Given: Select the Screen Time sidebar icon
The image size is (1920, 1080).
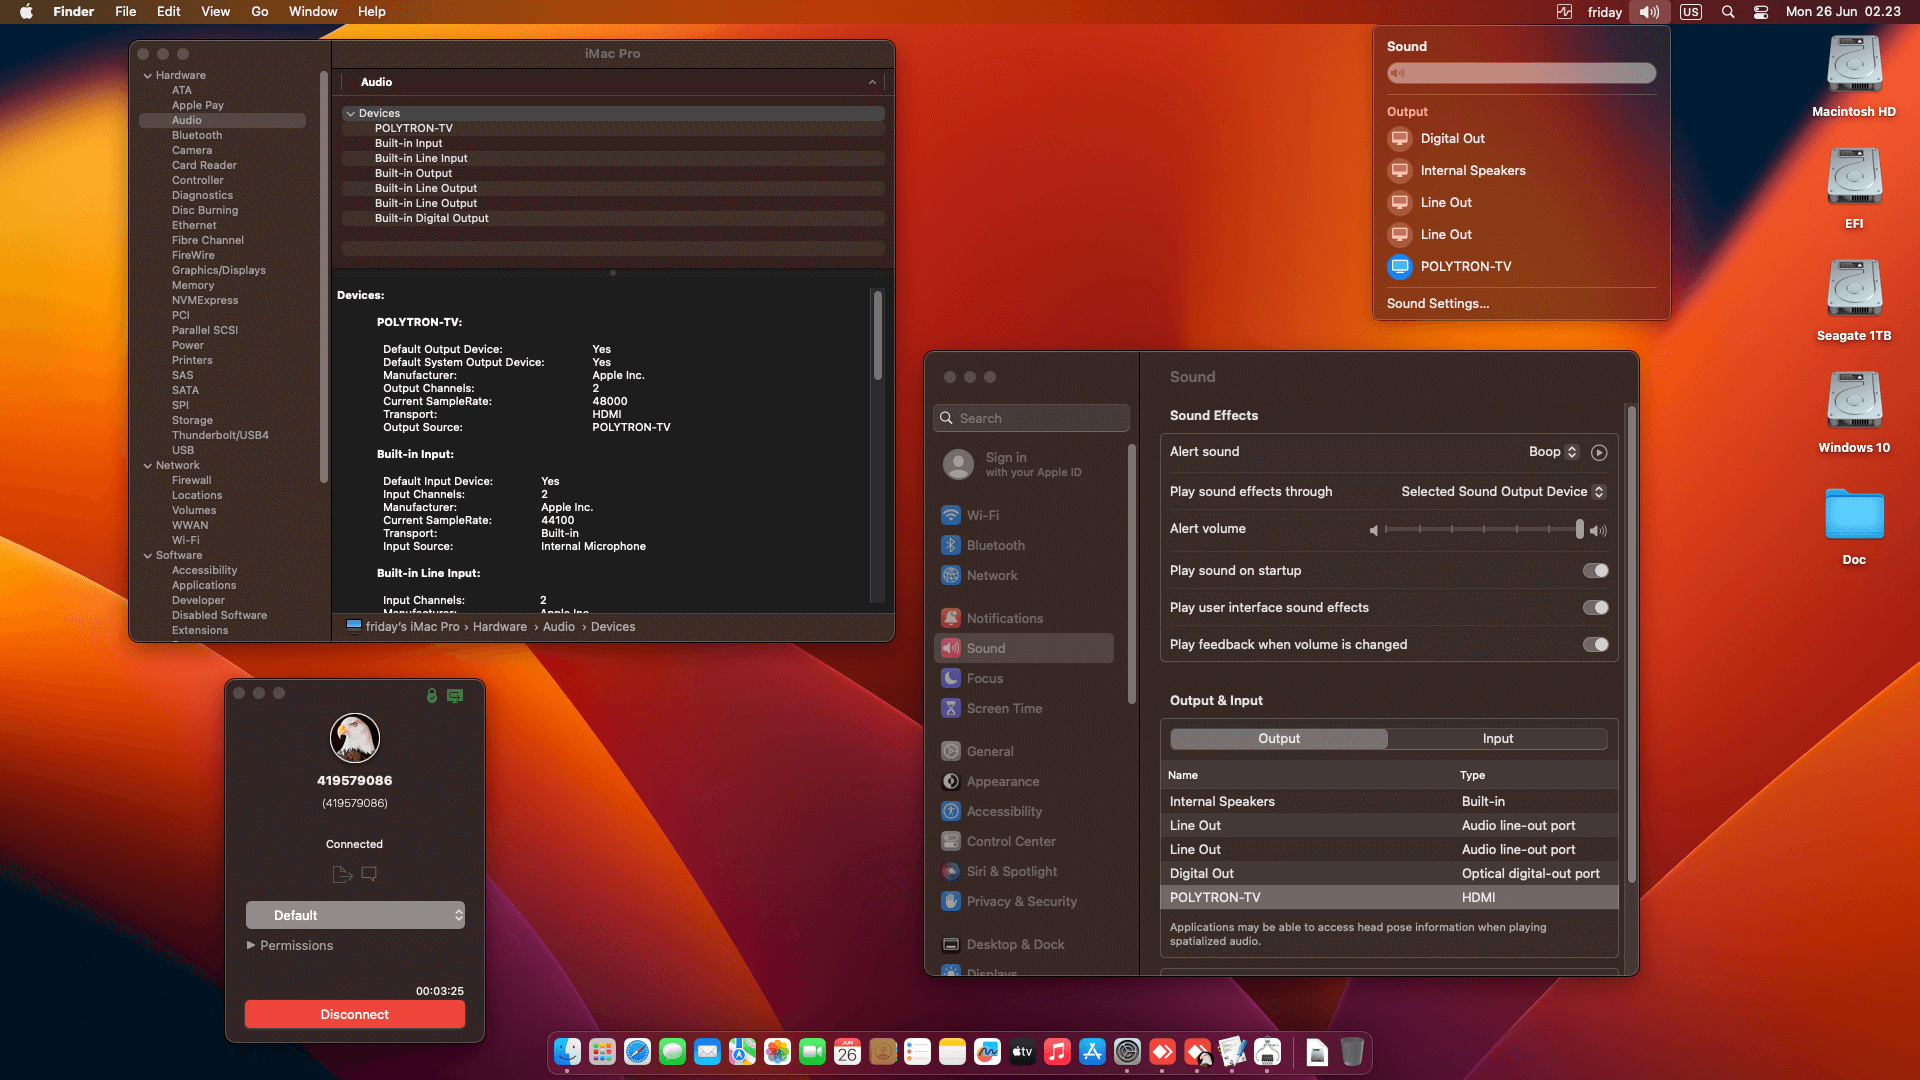Looking at the screenshot, I should [1004, 708].
